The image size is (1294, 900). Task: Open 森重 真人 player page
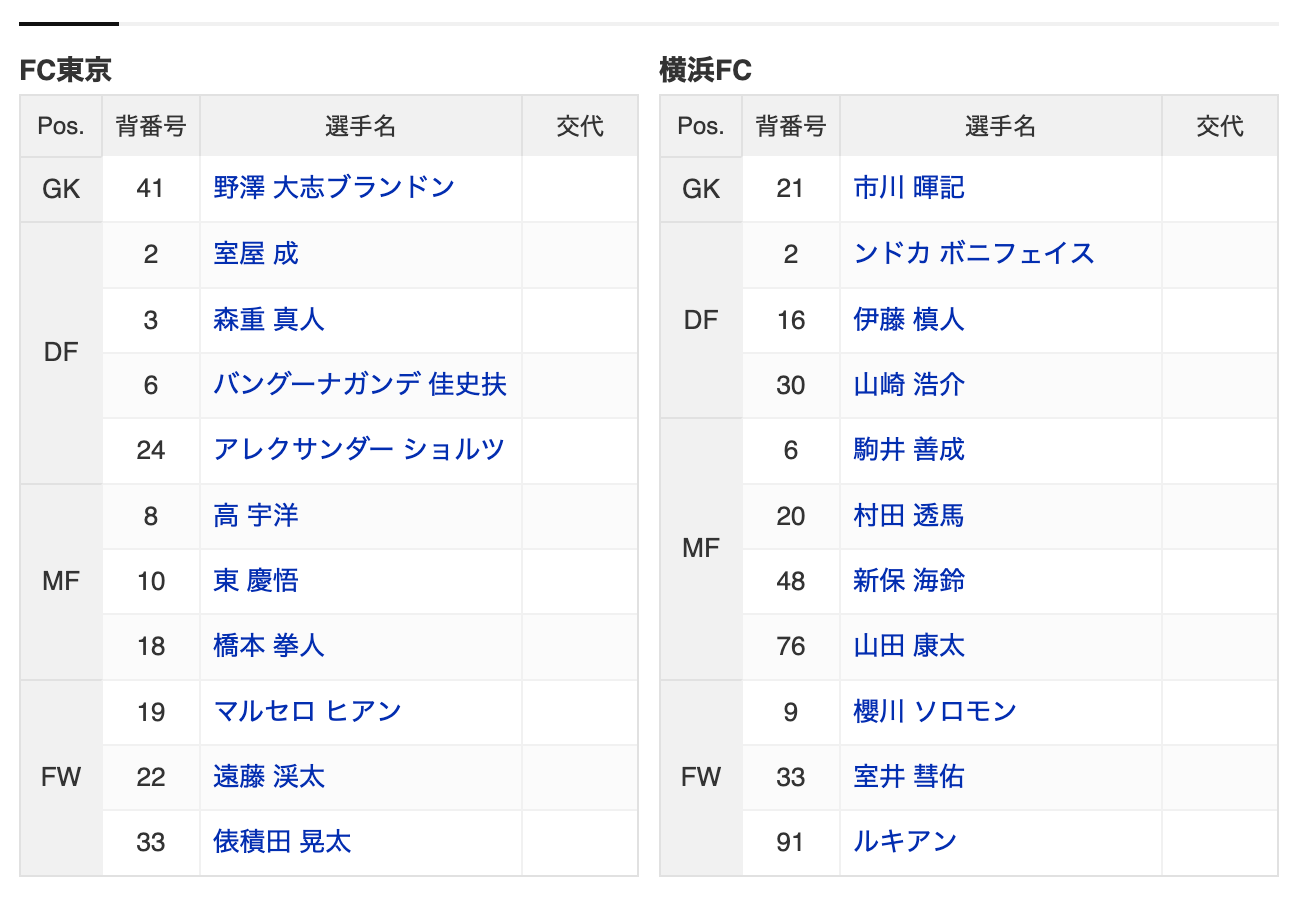coord(269,320)
